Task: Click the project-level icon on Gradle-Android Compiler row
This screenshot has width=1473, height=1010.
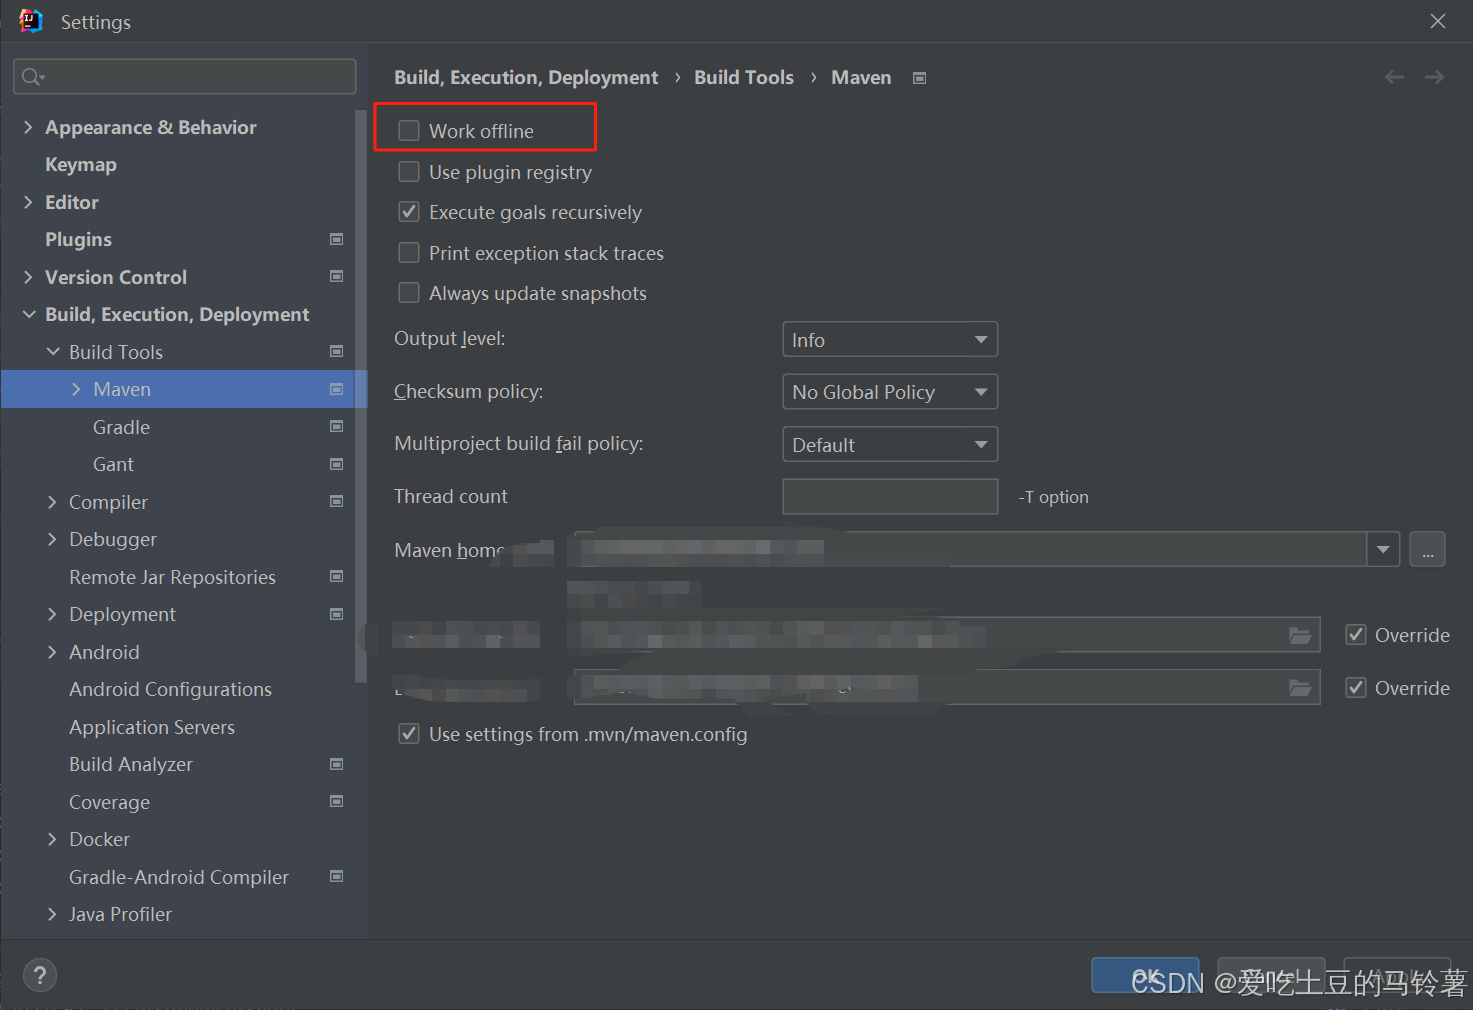Action: tap(337, 877)
